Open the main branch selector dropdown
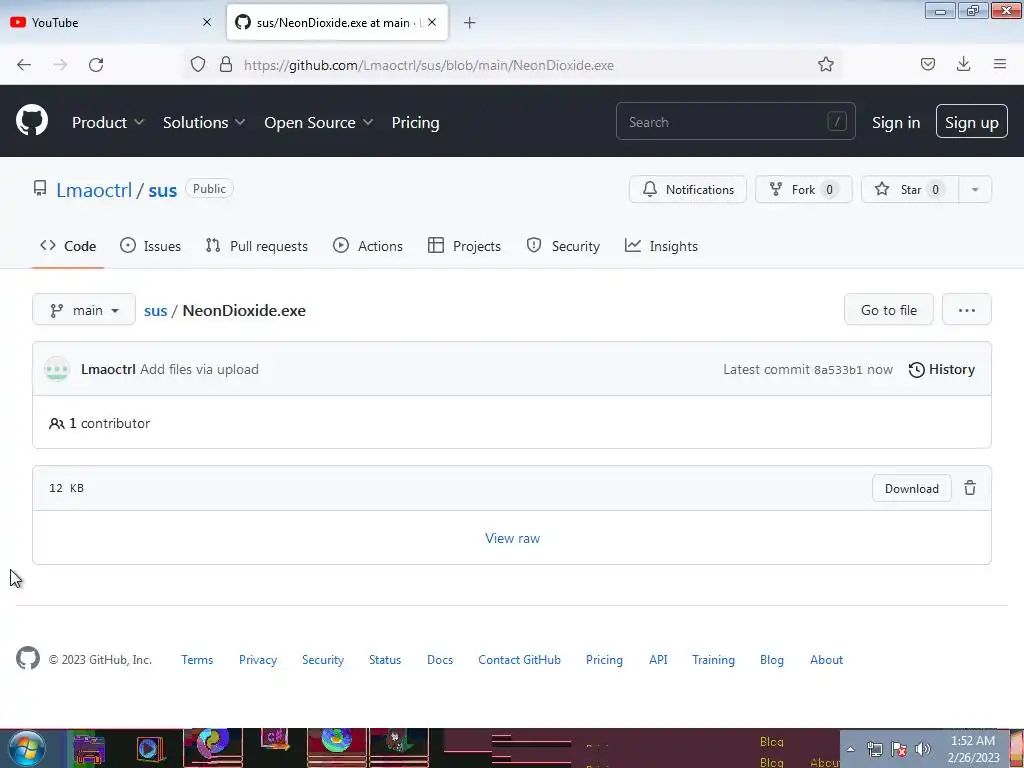The height and width of the screenshot is (768, 1024). click(84, 310)
